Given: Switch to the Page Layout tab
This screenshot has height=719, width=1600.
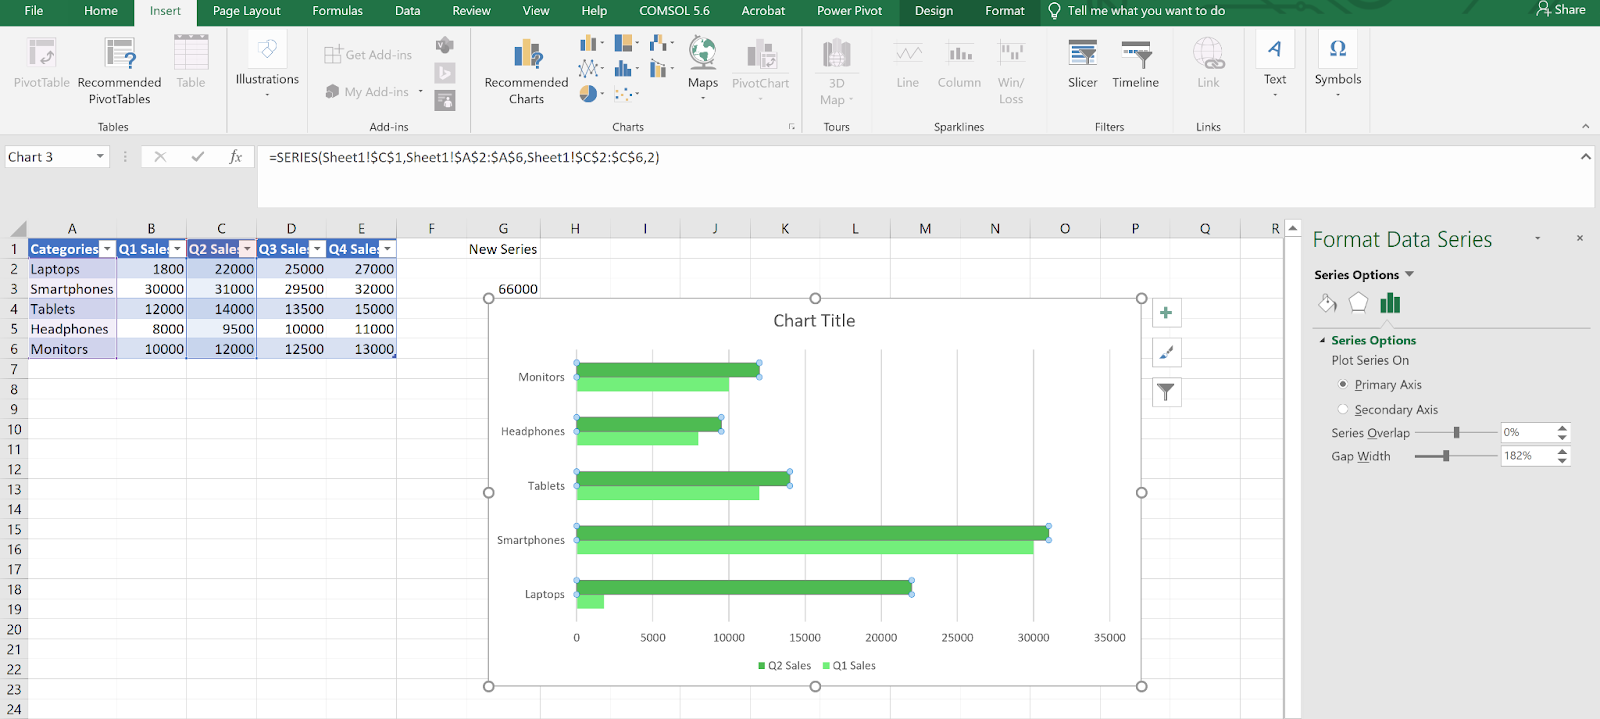Looking at the screenshot, I should click(x=247, y=11).
